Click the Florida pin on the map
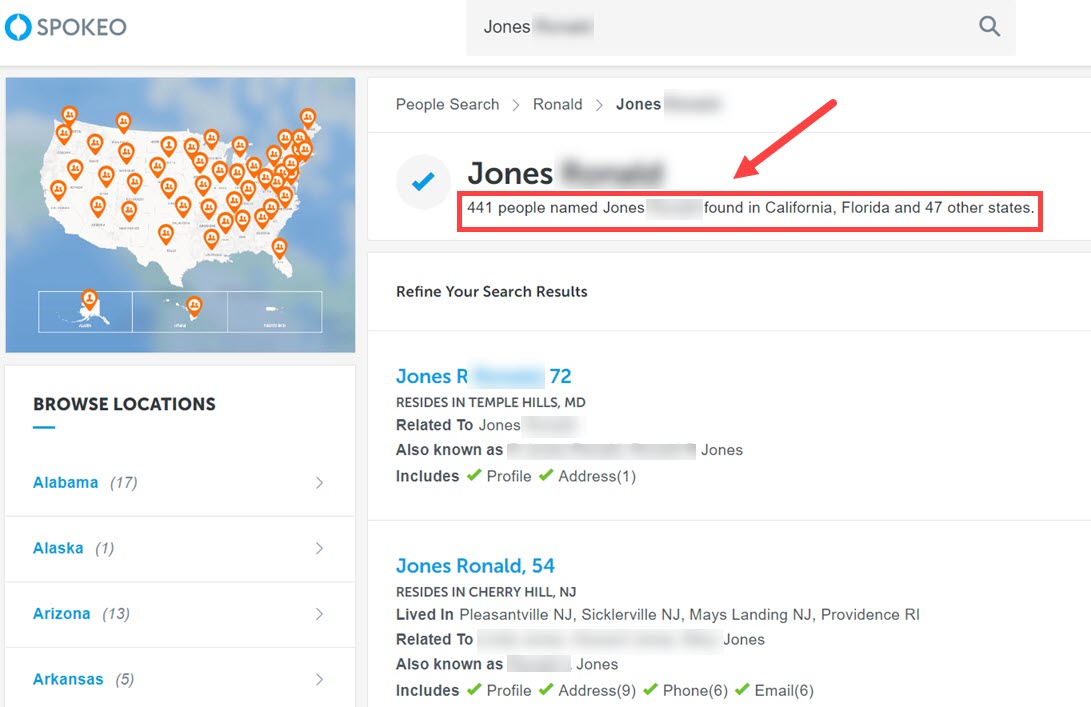 279,247
